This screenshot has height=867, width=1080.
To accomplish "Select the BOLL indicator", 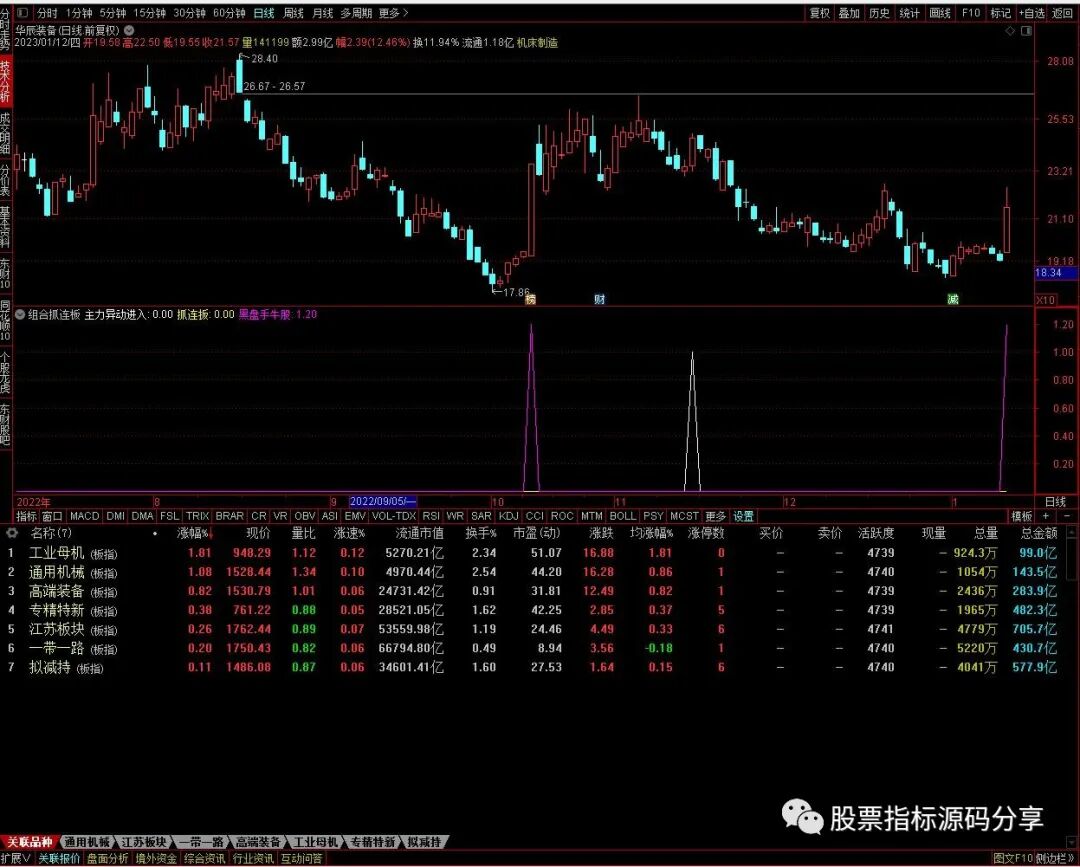I will [623, 516].
